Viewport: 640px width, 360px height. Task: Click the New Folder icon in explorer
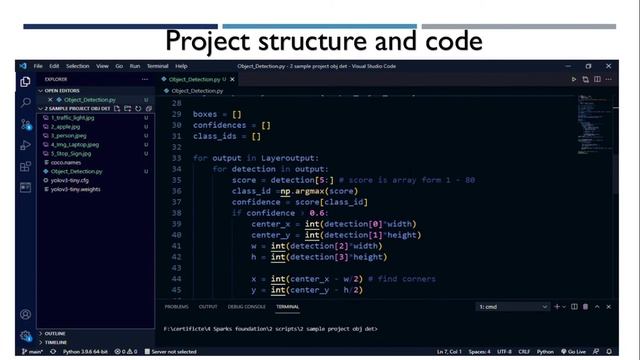[x=128, y=109]
